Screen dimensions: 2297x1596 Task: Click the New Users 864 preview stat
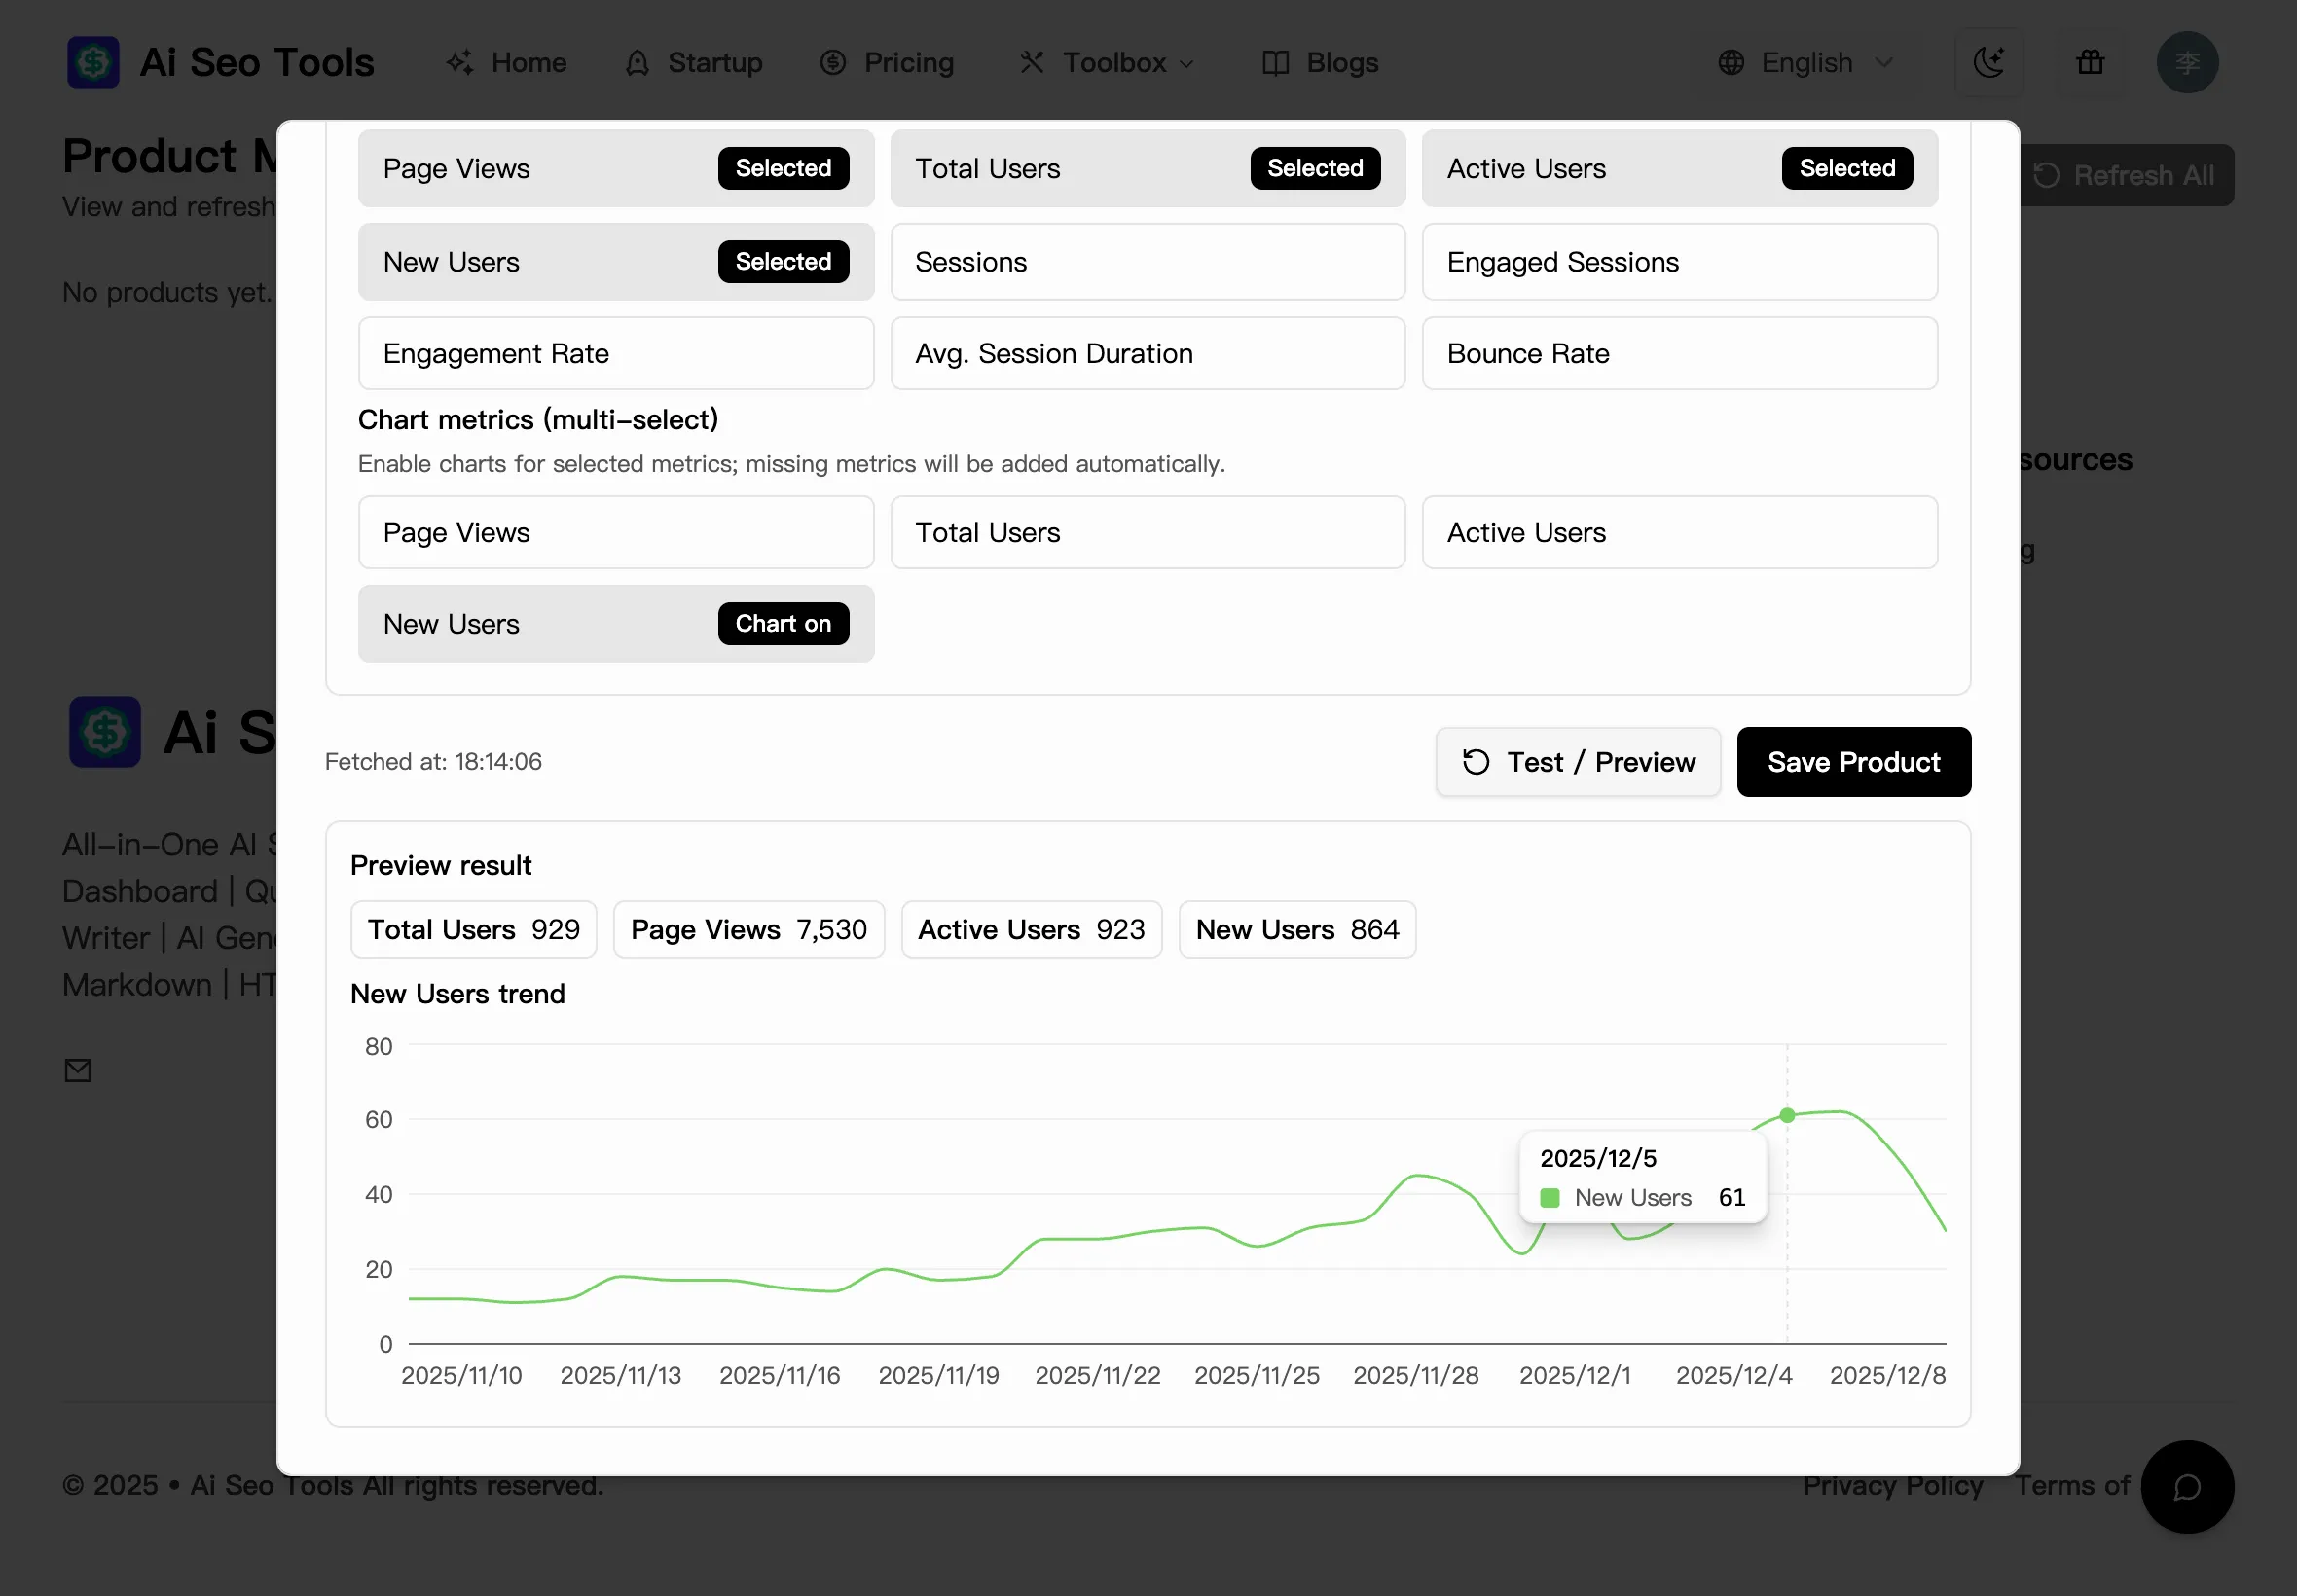[x=1297, y=929]
